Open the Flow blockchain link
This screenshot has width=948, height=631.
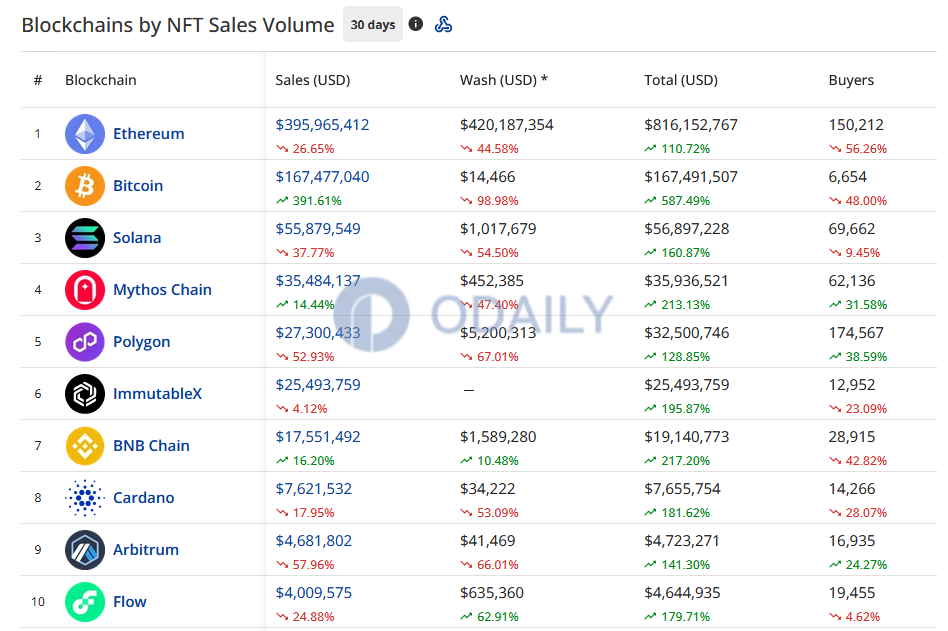pos(129,601)
